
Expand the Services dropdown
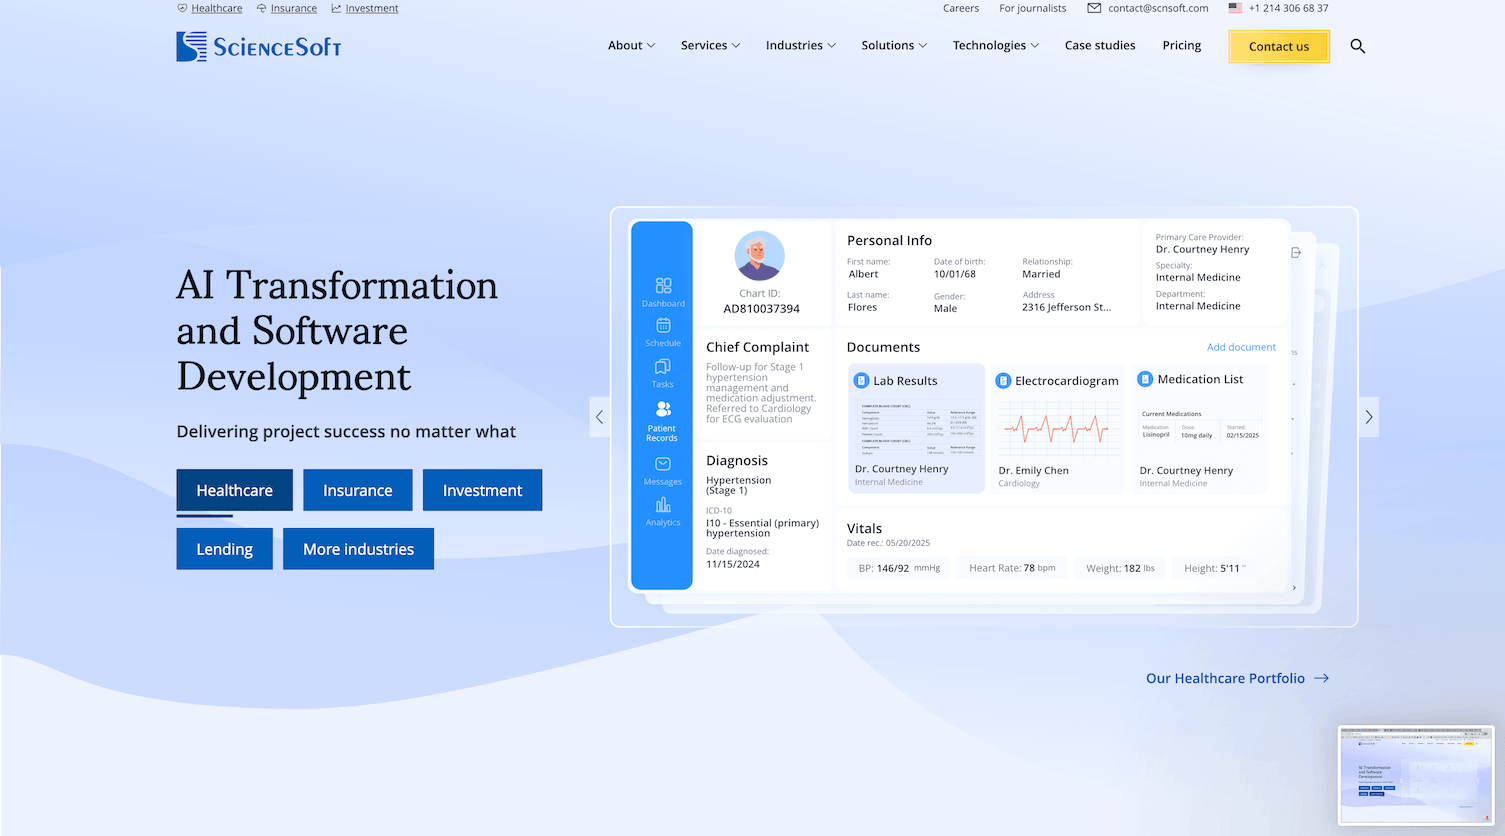[x=711, y=46]
